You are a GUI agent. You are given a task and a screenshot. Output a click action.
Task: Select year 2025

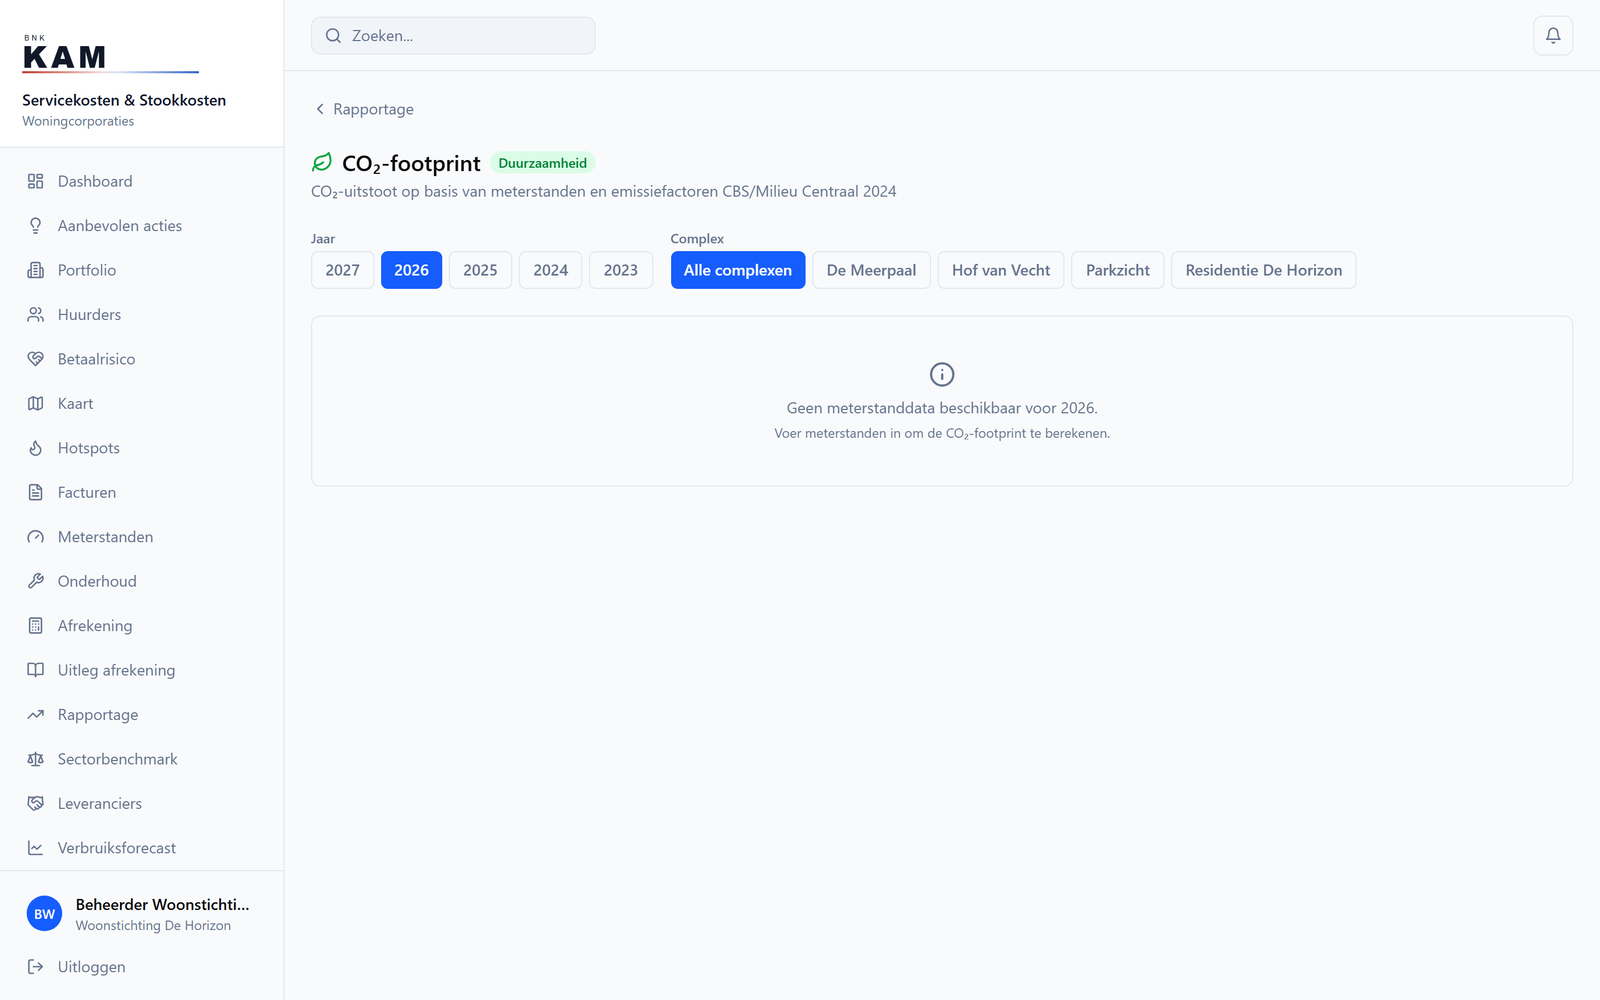[x=480, y=270]
